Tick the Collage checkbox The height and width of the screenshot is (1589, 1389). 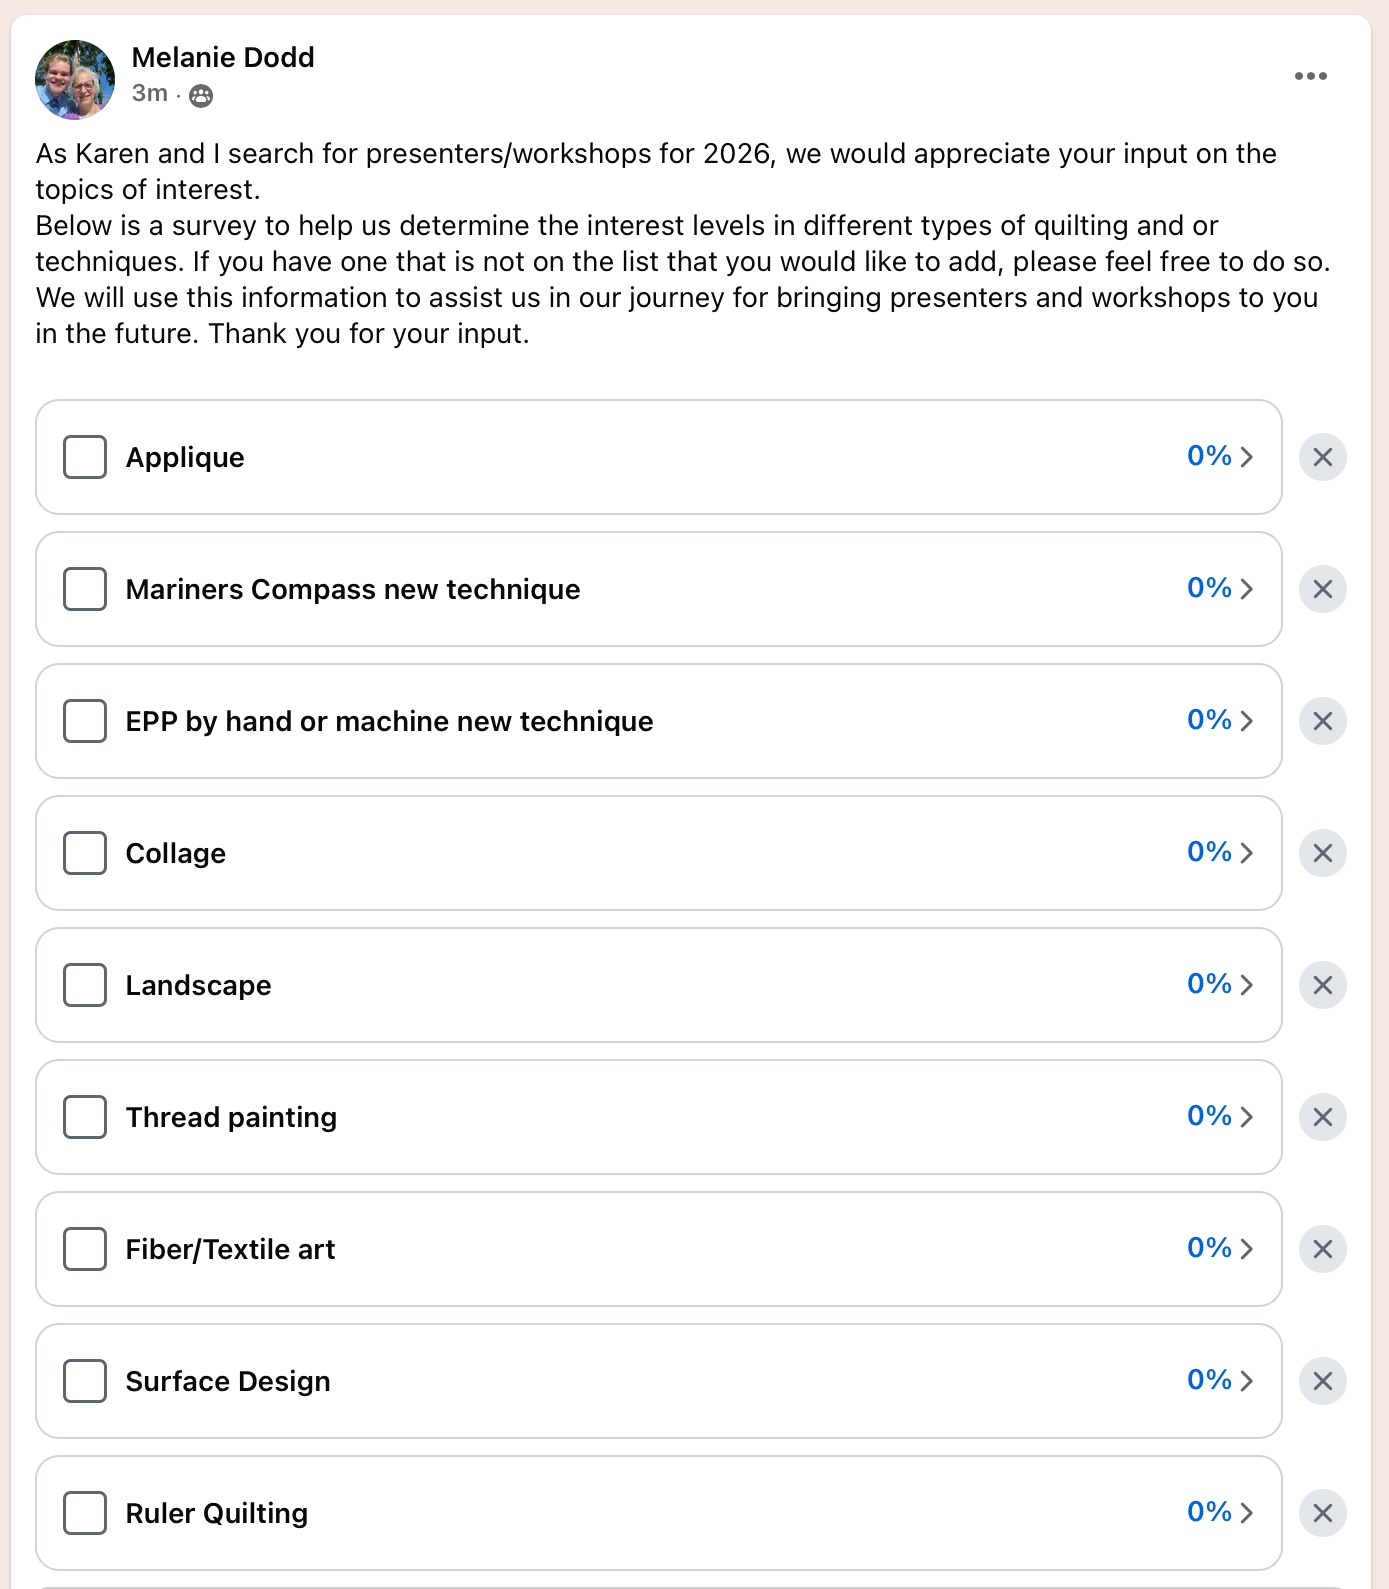coord(85,853)
